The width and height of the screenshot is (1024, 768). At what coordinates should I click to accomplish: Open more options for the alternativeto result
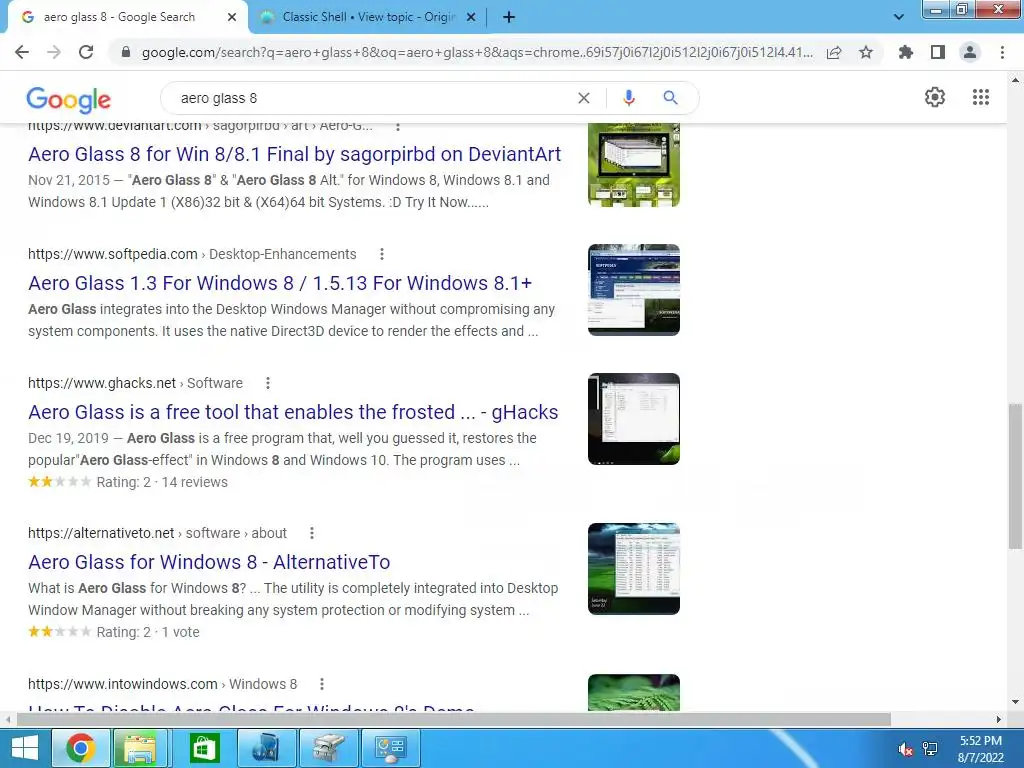pos(312,533)
